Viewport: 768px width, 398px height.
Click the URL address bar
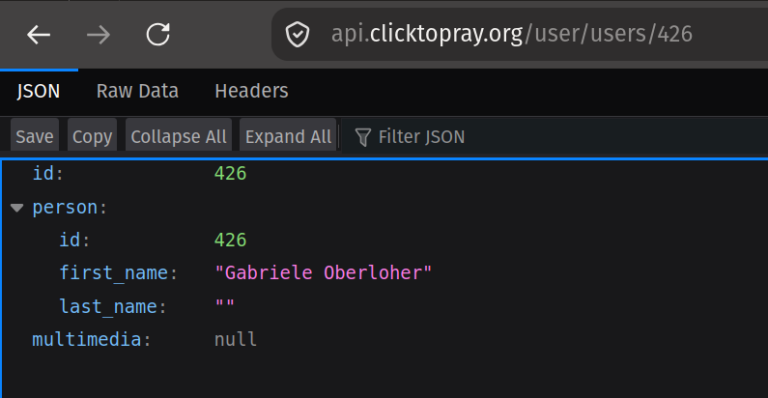coord(519,34)
